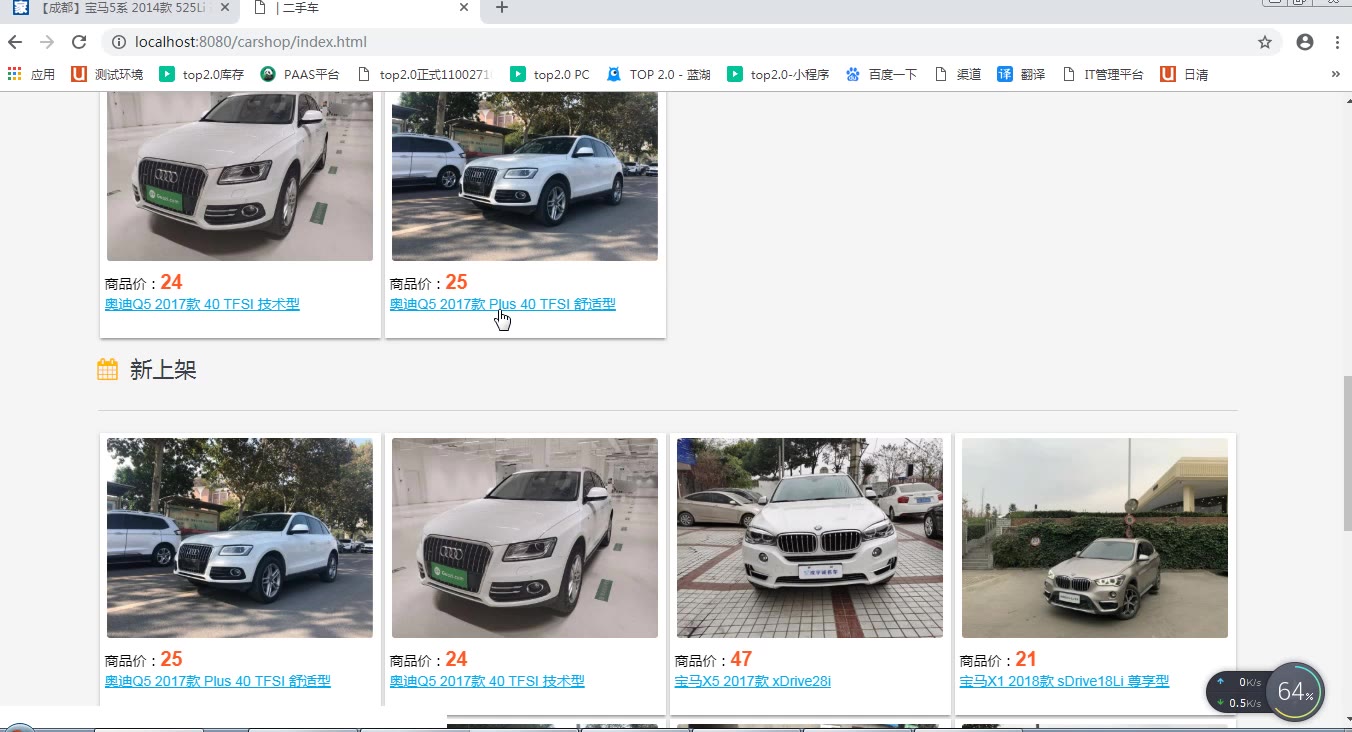1352x732 pixels.
Task: Click the forward navigation arrow
Action: 47,42
